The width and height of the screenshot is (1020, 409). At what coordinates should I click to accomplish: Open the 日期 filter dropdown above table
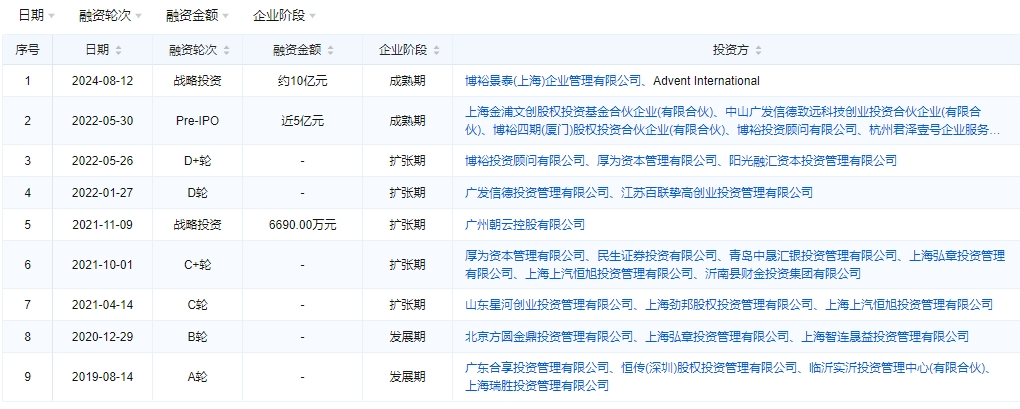coord(36,16)
